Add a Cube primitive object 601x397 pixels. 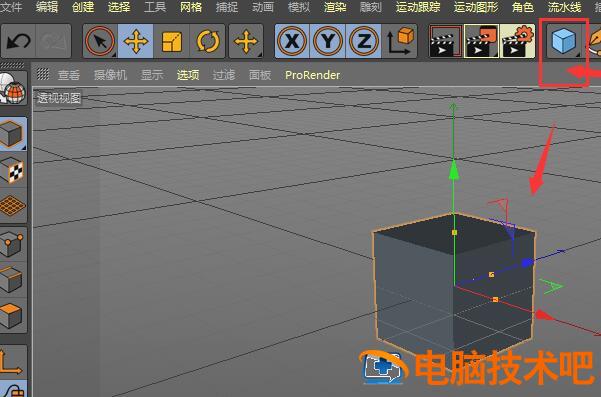pos(563,41)
